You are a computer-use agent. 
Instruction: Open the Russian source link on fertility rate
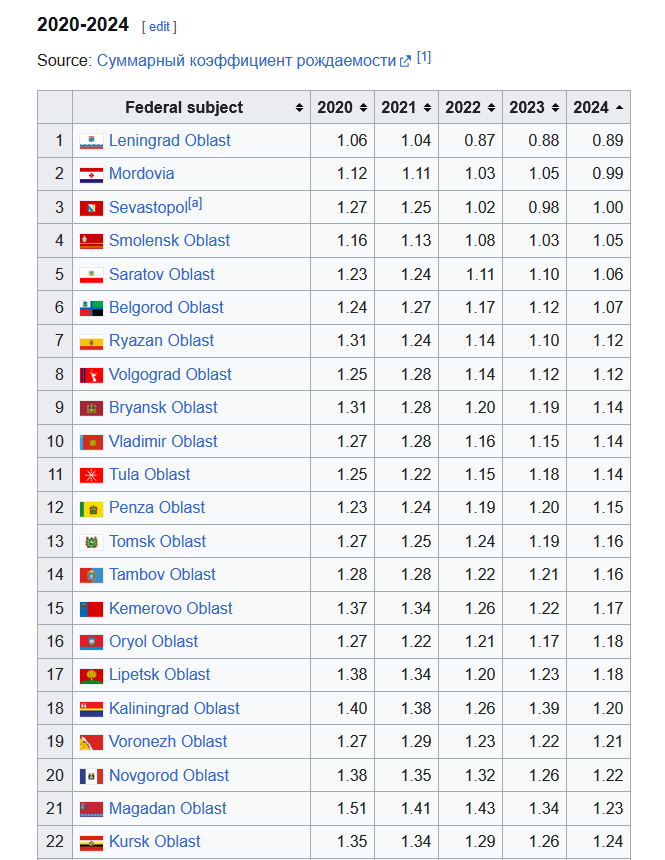[253, 60]
